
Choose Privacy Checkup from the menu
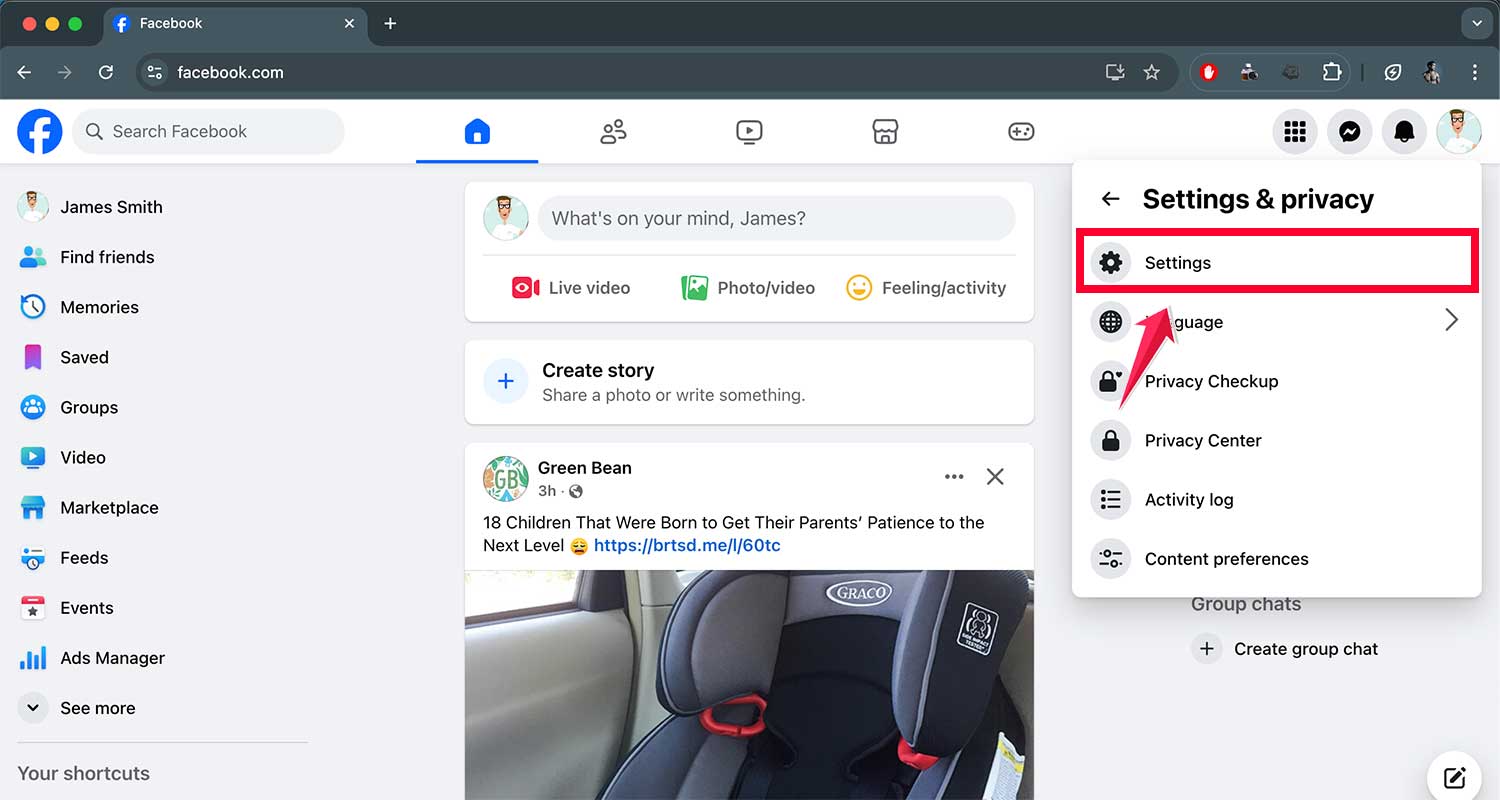click(1211, 381)
